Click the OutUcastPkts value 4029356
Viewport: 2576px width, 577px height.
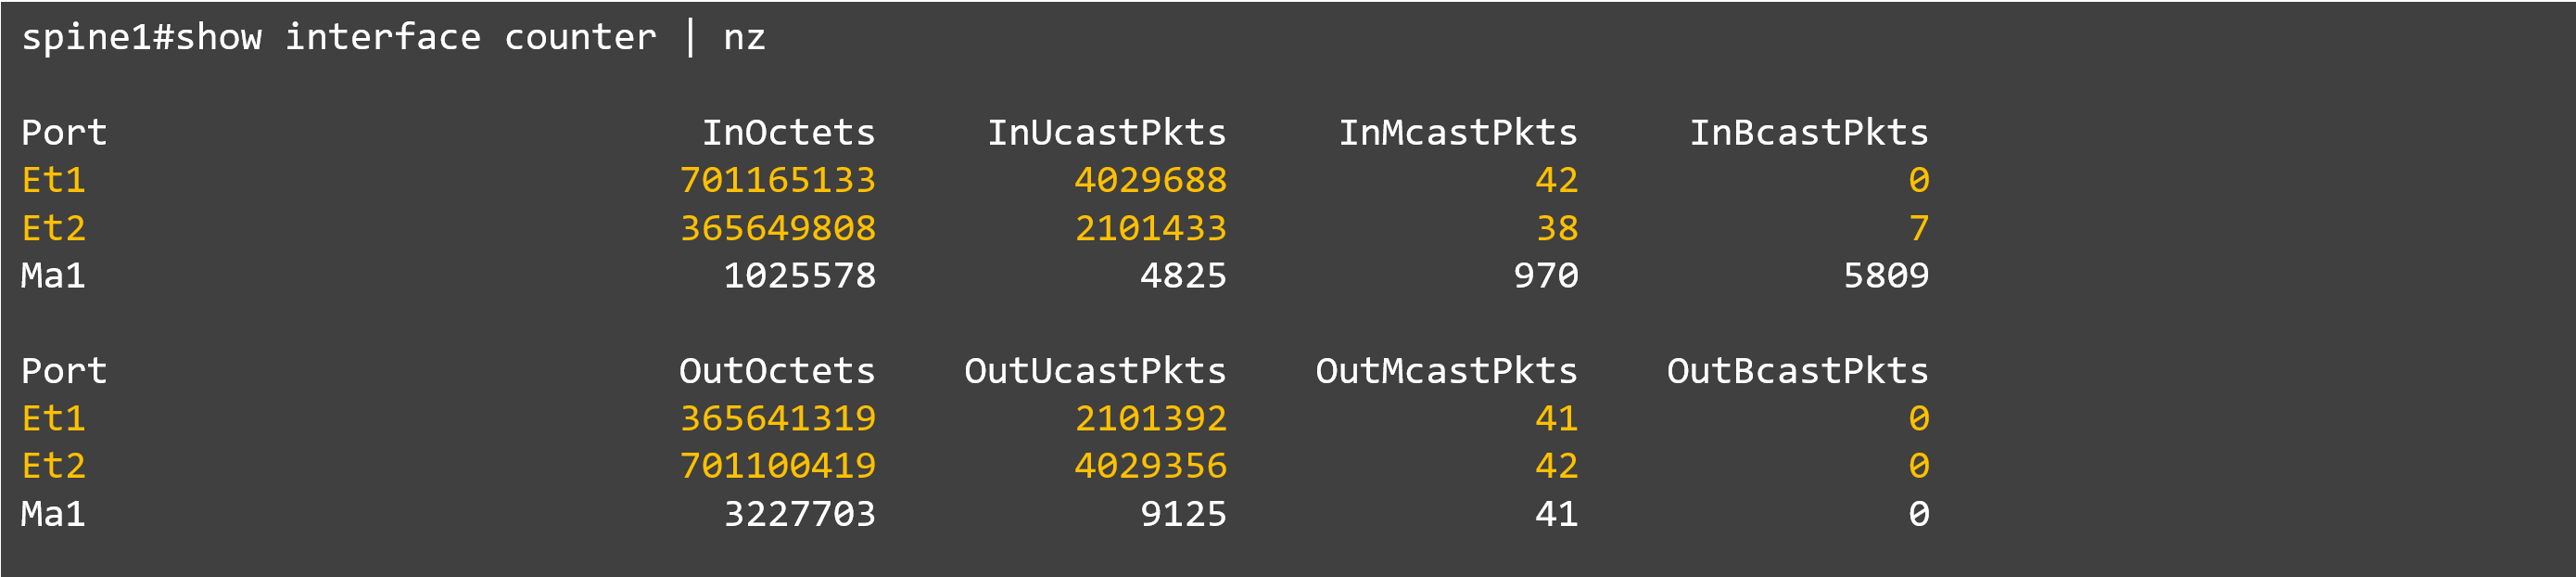tap(1150, 466)
